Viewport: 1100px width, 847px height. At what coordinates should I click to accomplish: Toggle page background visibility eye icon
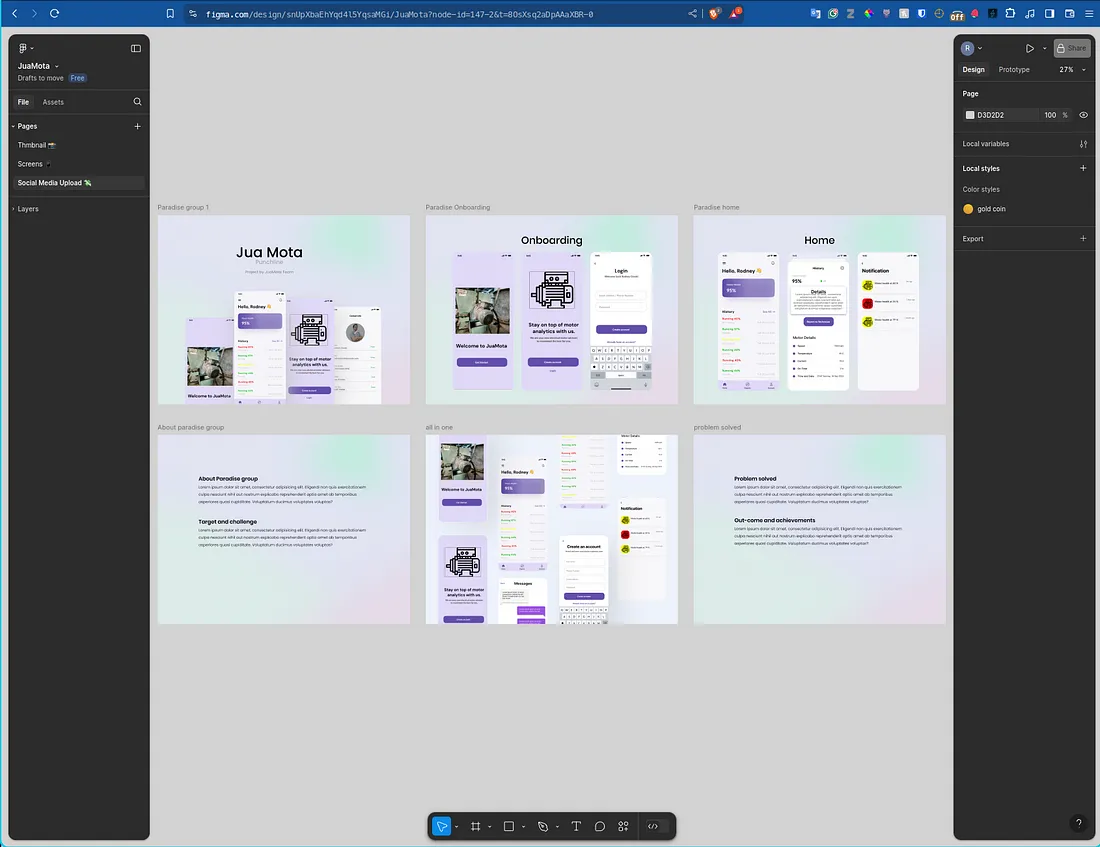click(x=1083, y=115)
